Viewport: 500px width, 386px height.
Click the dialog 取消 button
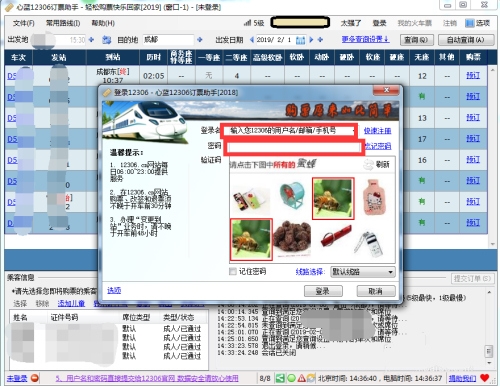(x=376, y=291)
